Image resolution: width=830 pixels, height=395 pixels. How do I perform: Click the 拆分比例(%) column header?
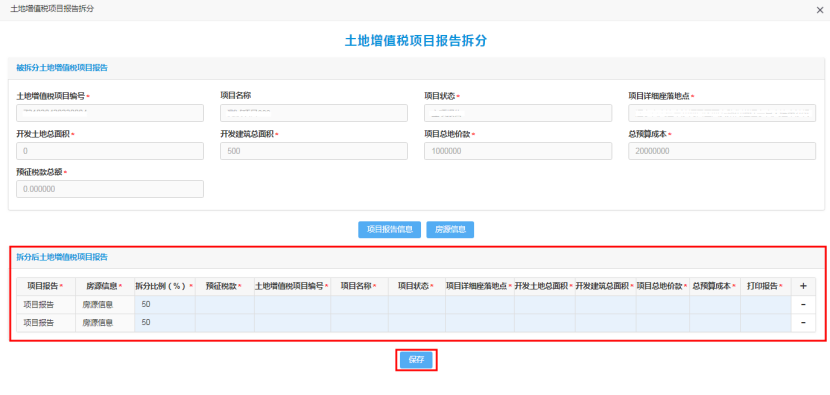tap(165, 286)
